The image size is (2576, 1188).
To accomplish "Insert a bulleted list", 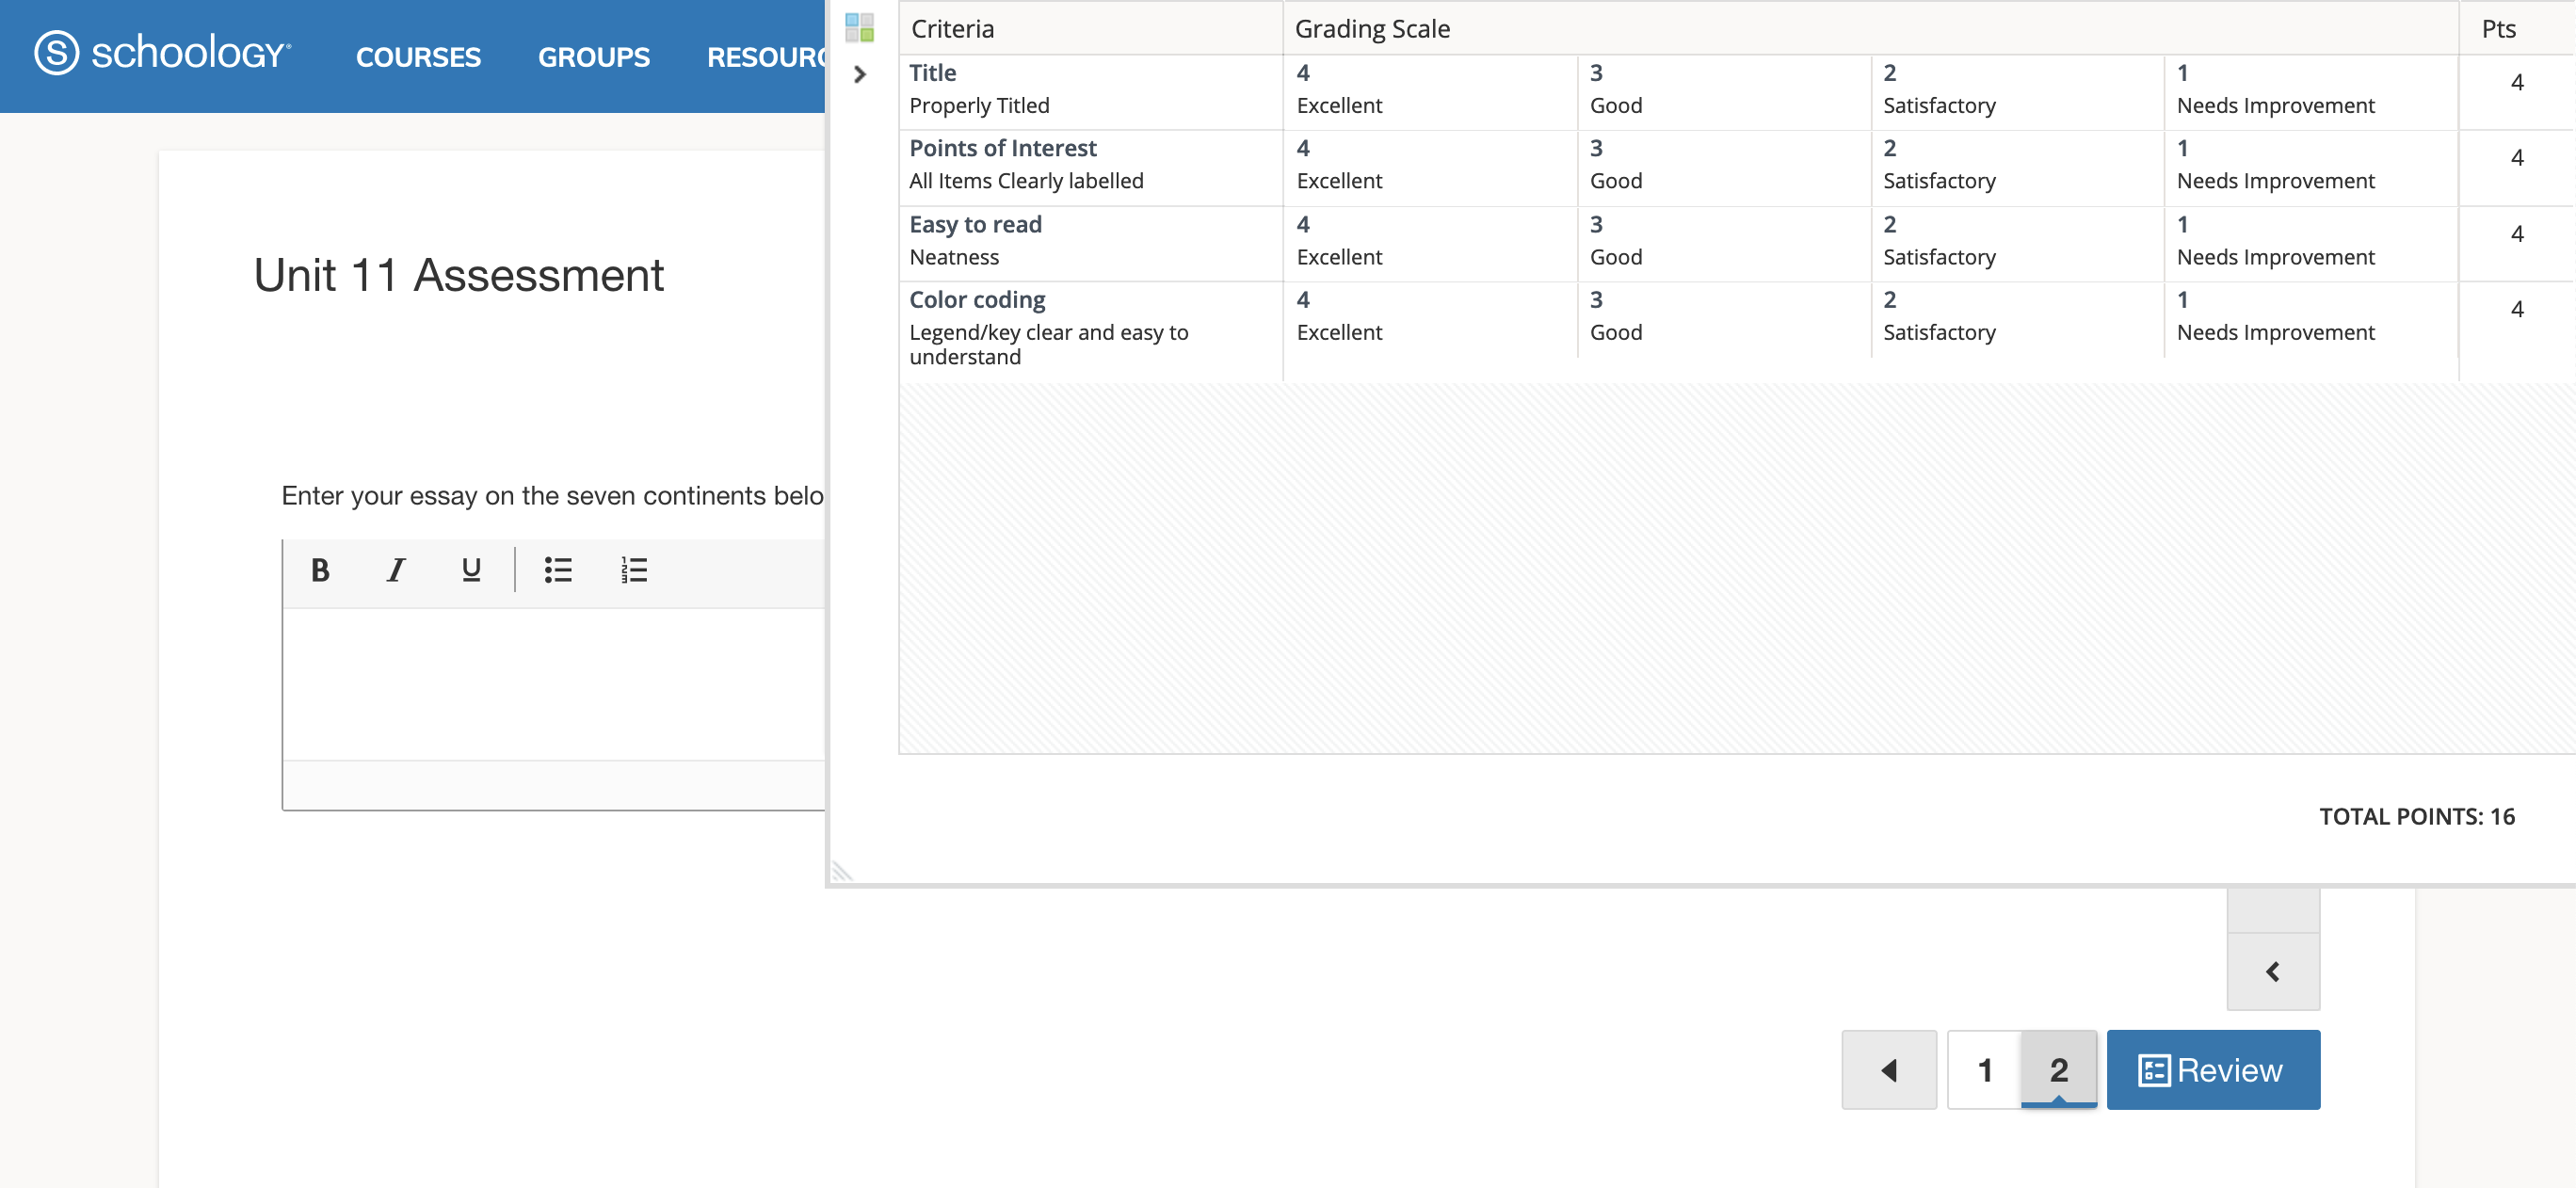I will 557,570.
